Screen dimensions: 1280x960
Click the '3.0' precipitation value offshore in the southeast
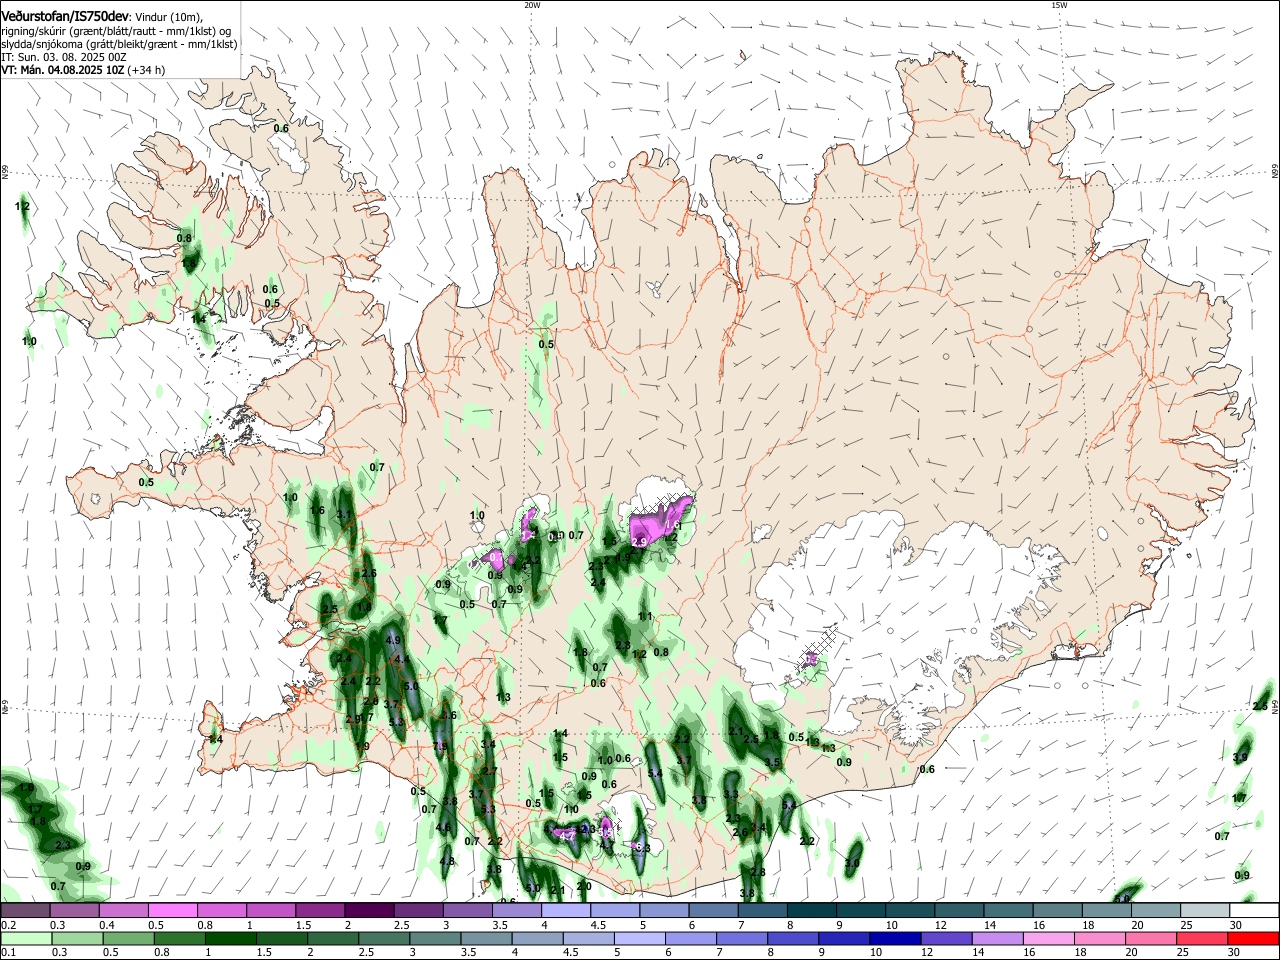coord(852,863)
